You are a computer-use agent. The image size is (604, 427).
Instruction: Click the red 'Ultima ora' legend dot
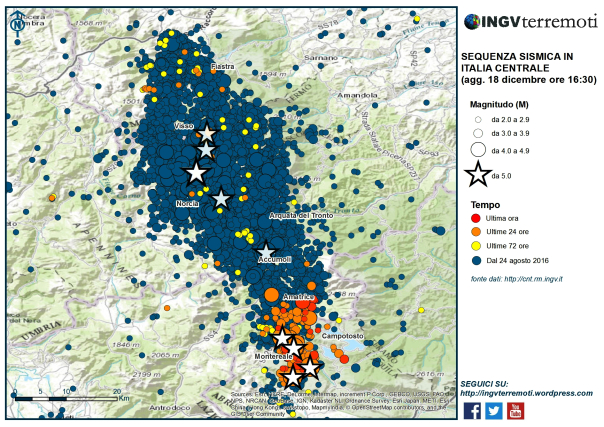478,217
